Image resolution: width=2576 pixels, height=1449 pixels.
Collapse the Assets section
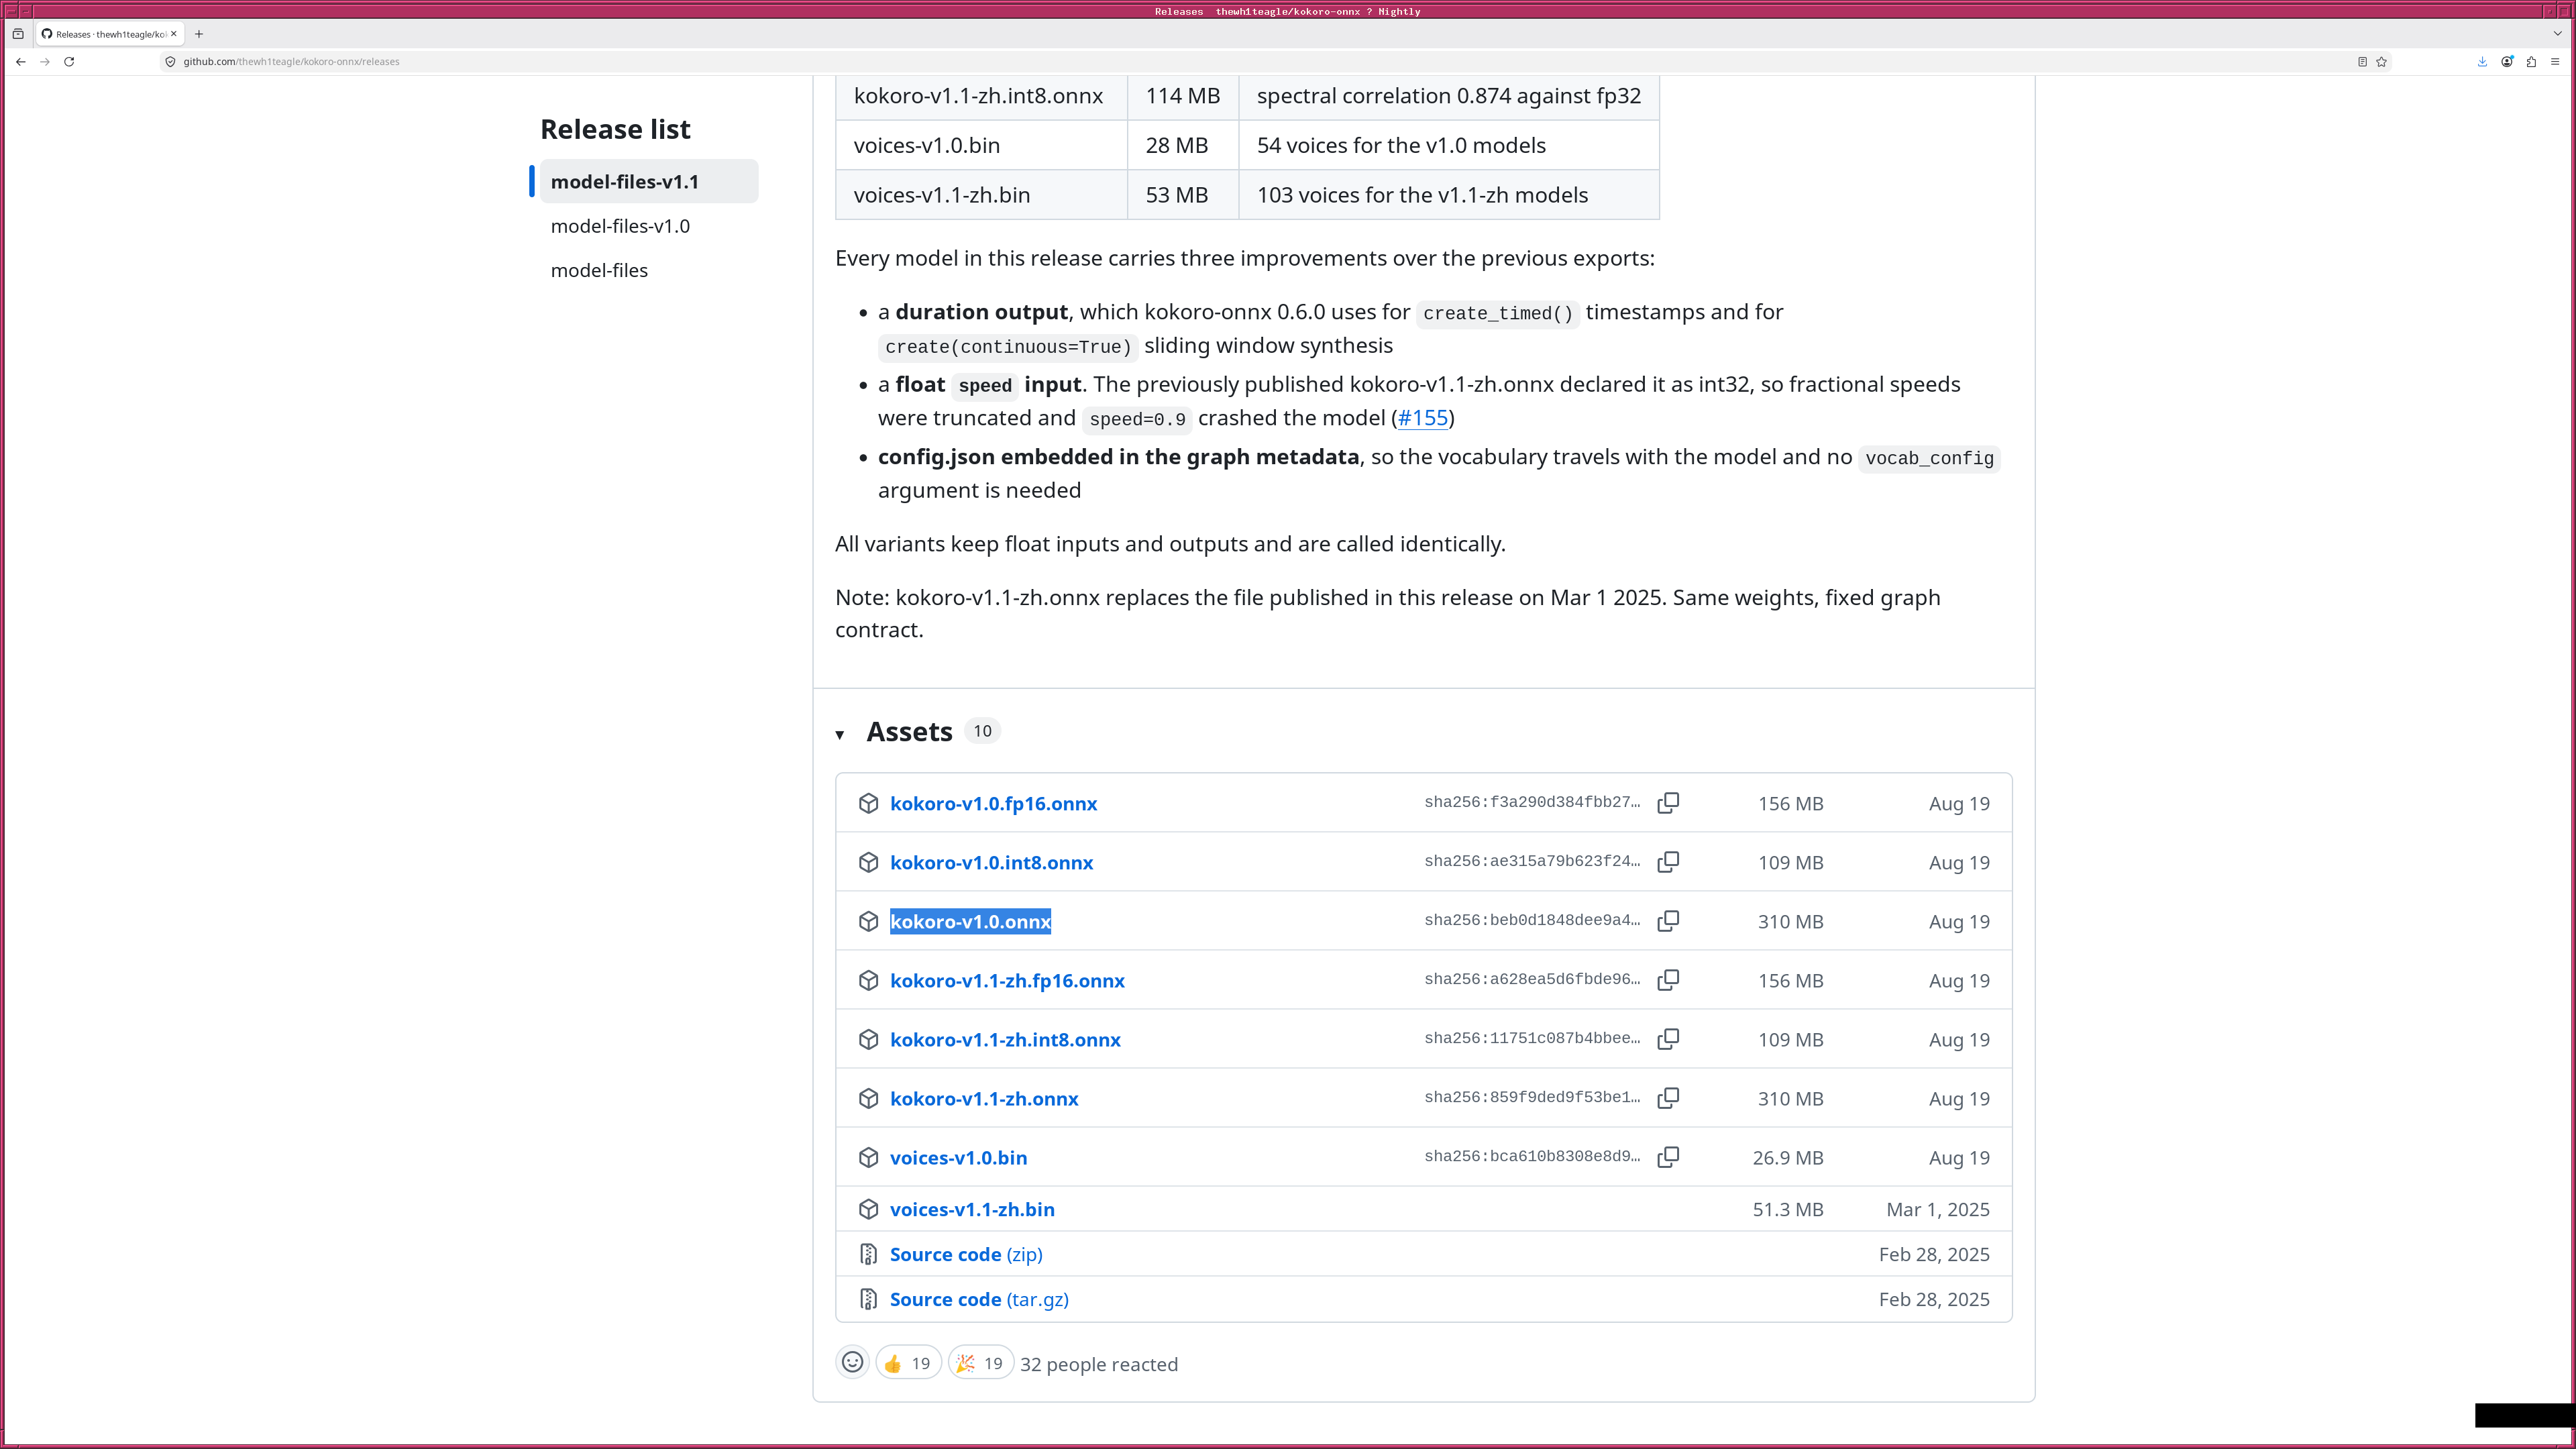[840, 734]
